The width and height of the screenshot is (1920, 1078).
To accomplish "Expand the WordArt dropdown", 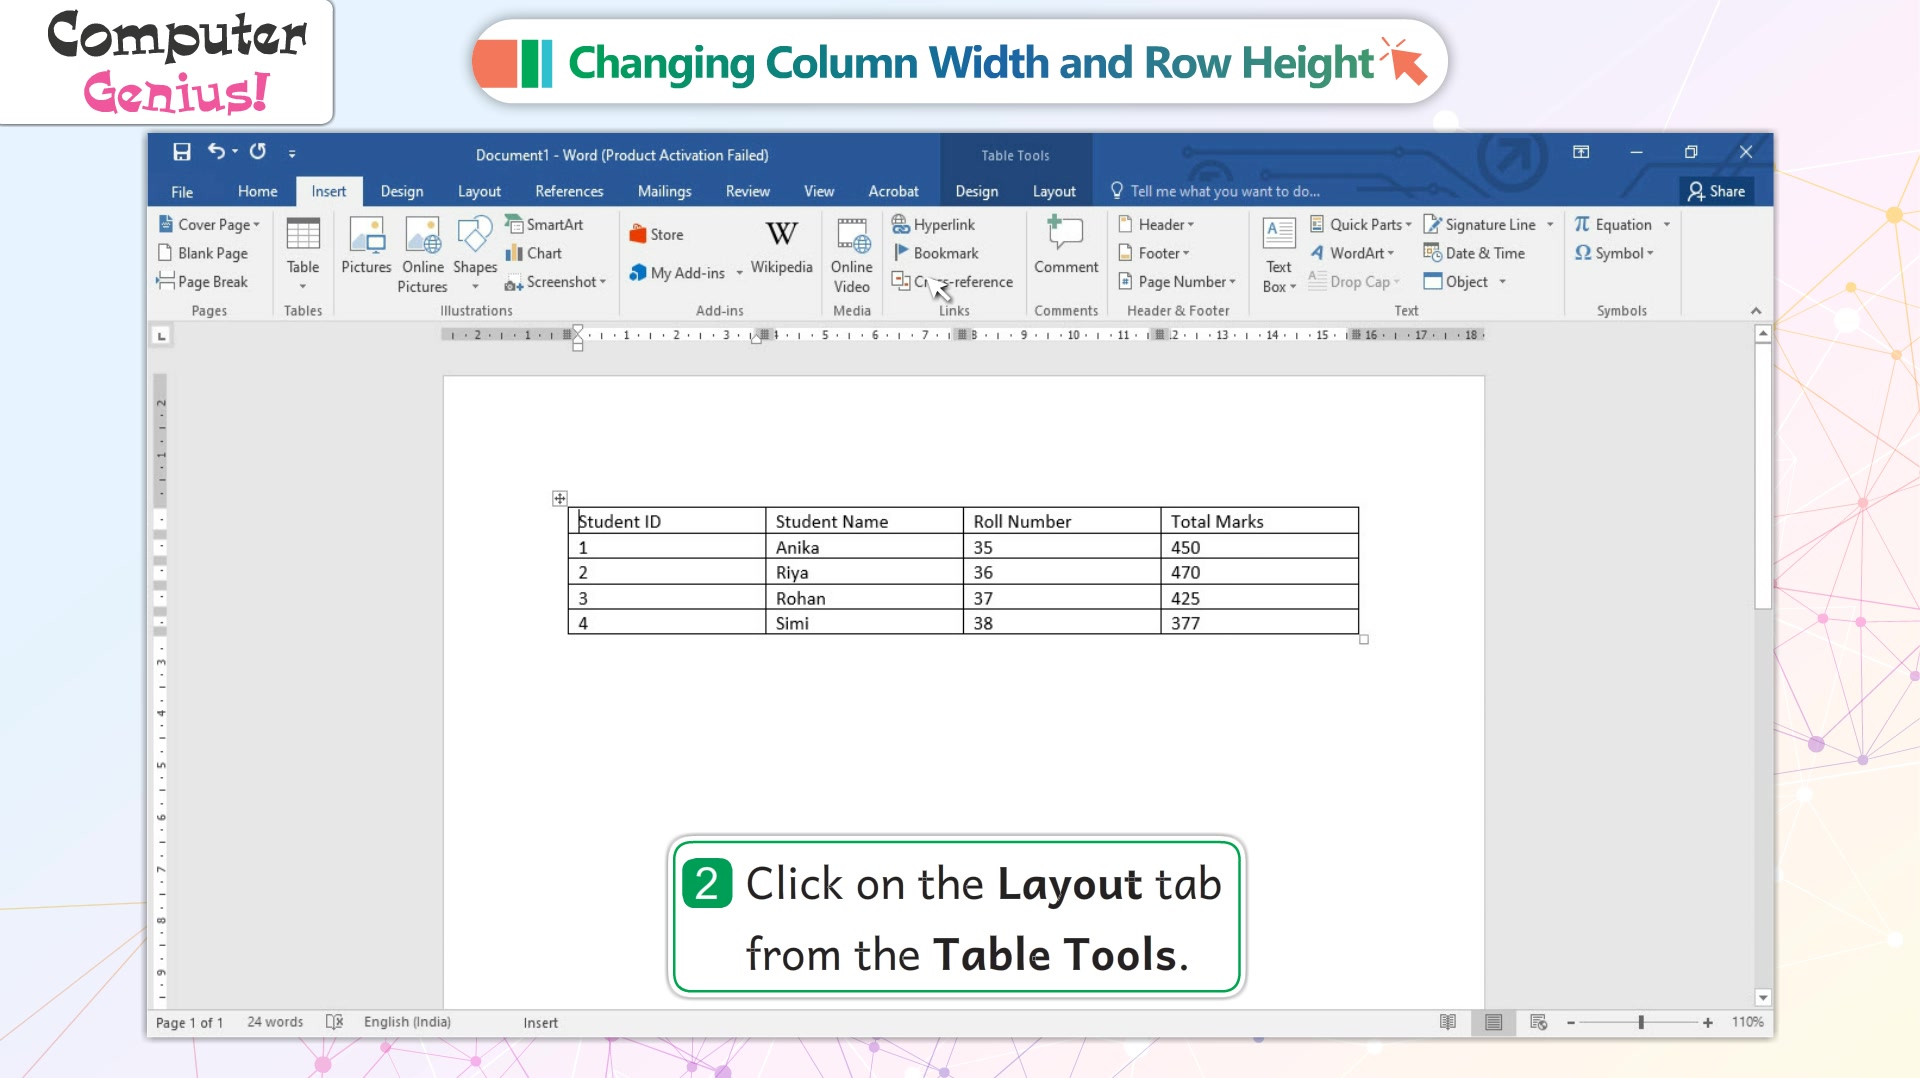I will coord(1390,253).
